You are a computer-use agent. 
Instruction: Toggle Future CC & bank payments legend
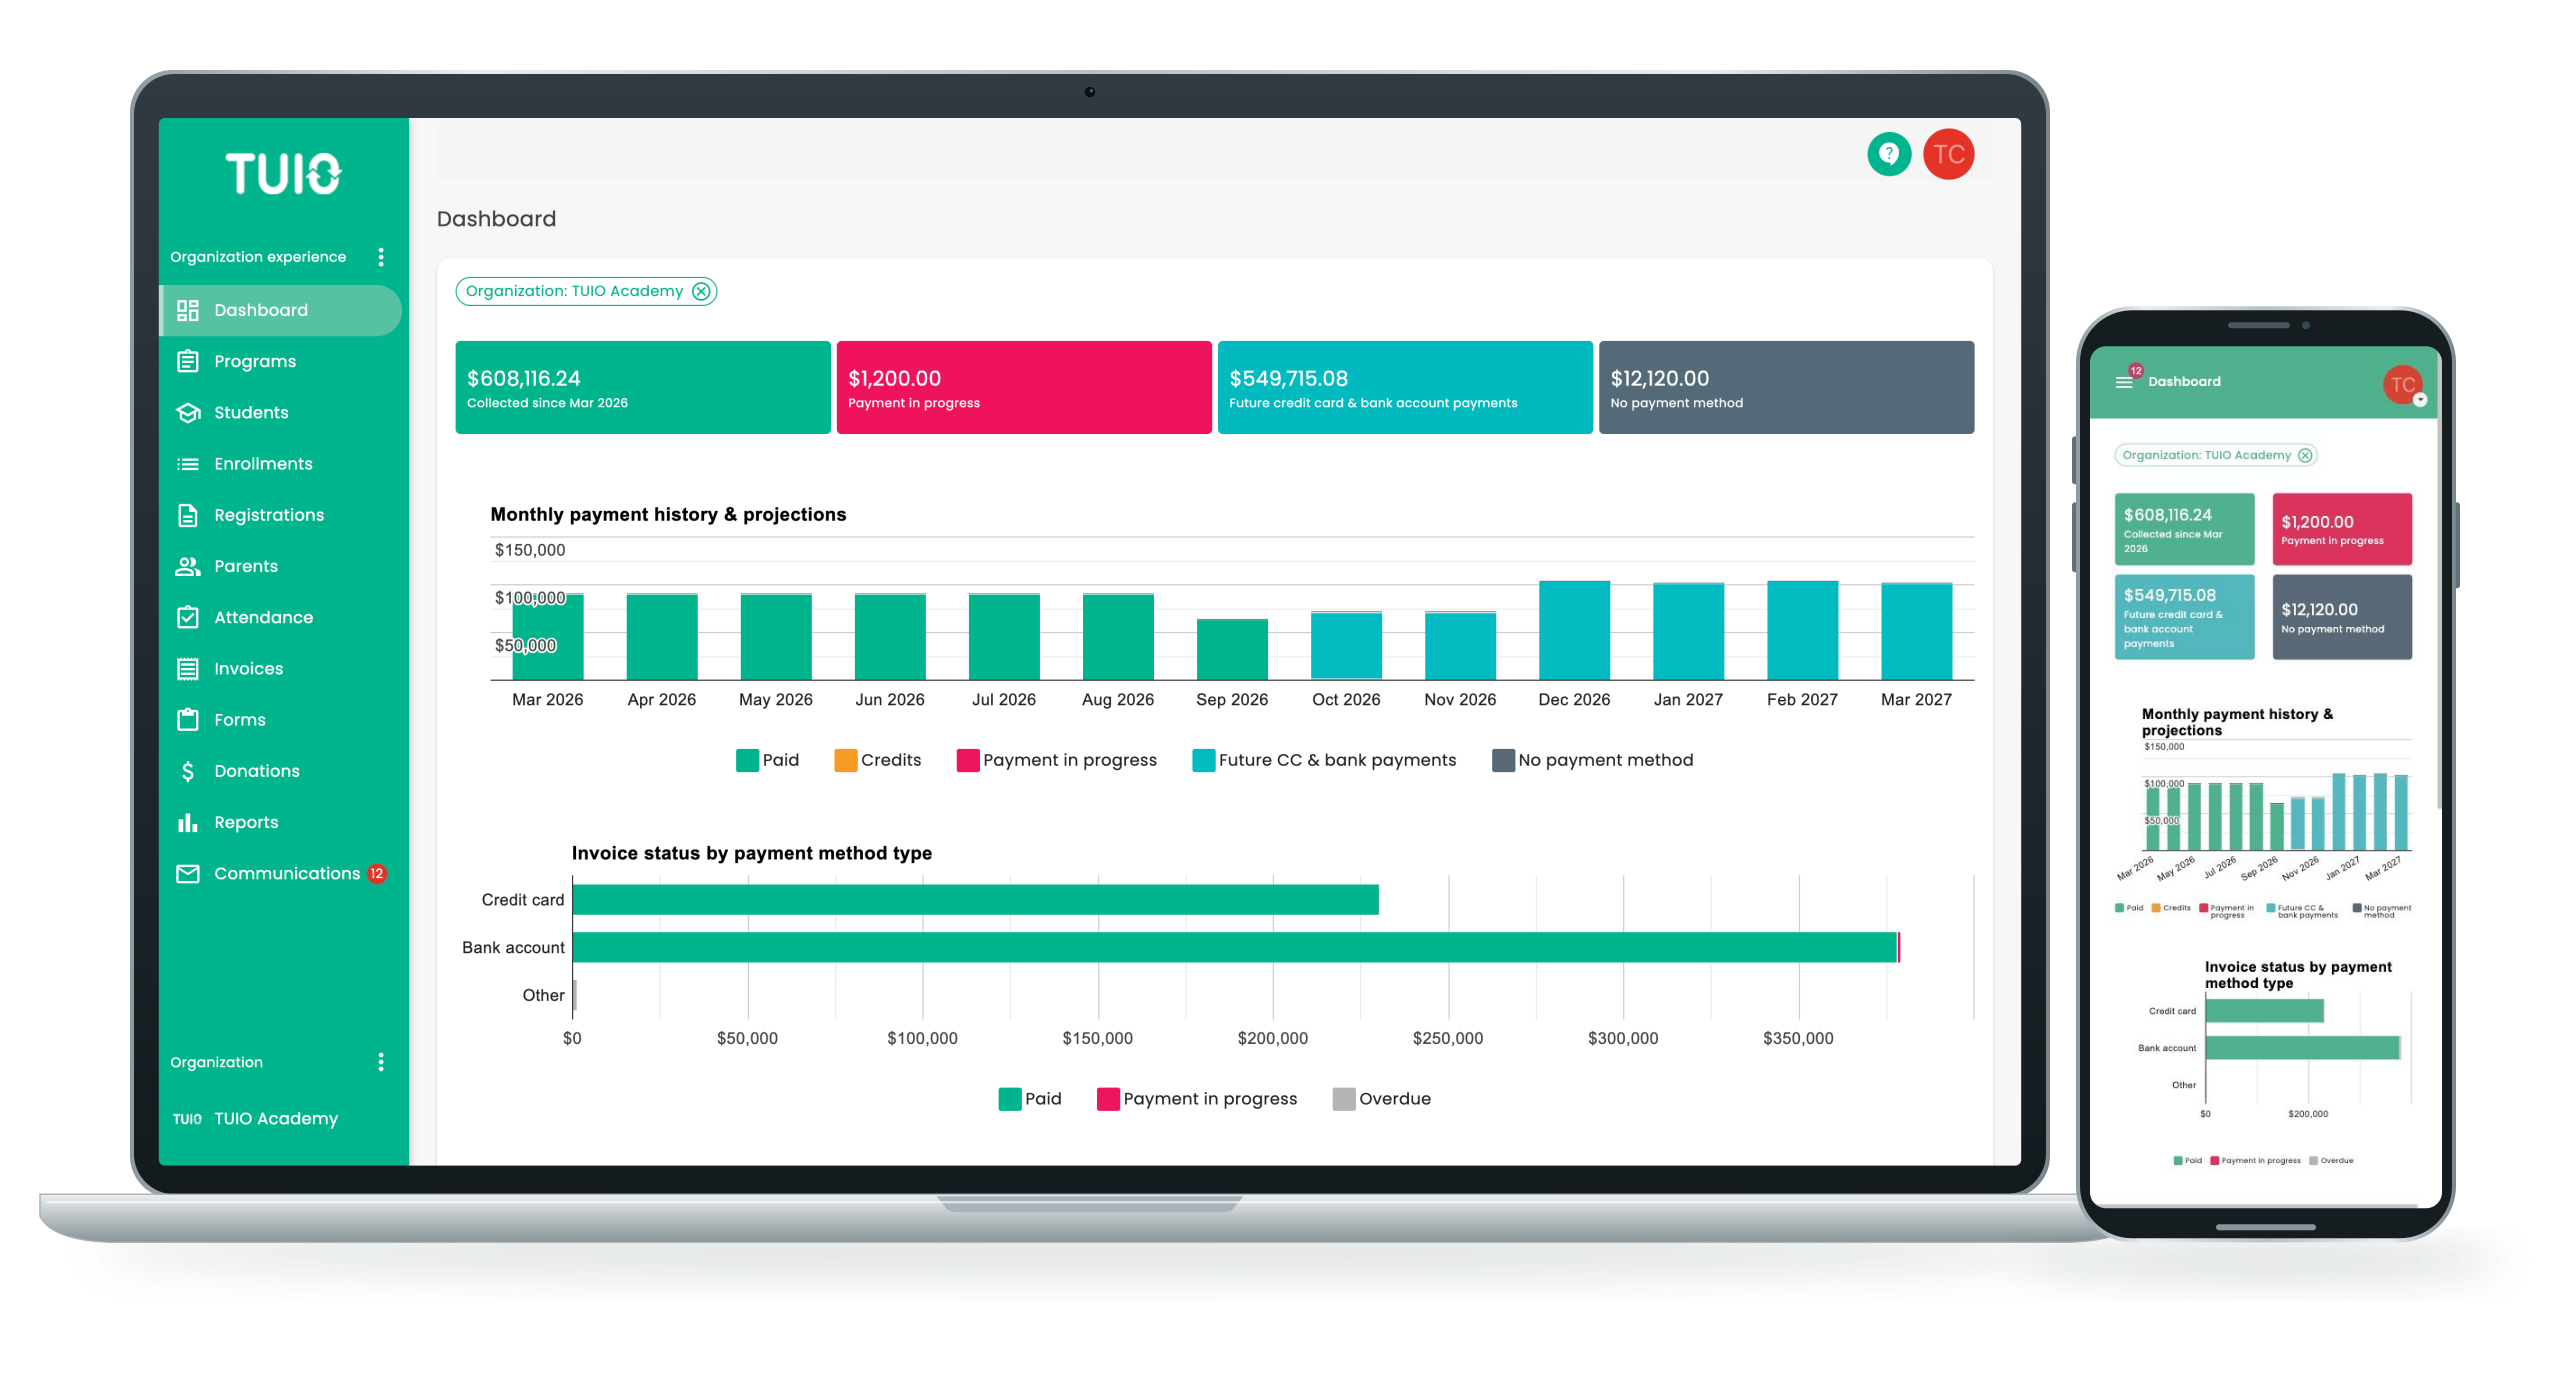[x=1323, y=760]
